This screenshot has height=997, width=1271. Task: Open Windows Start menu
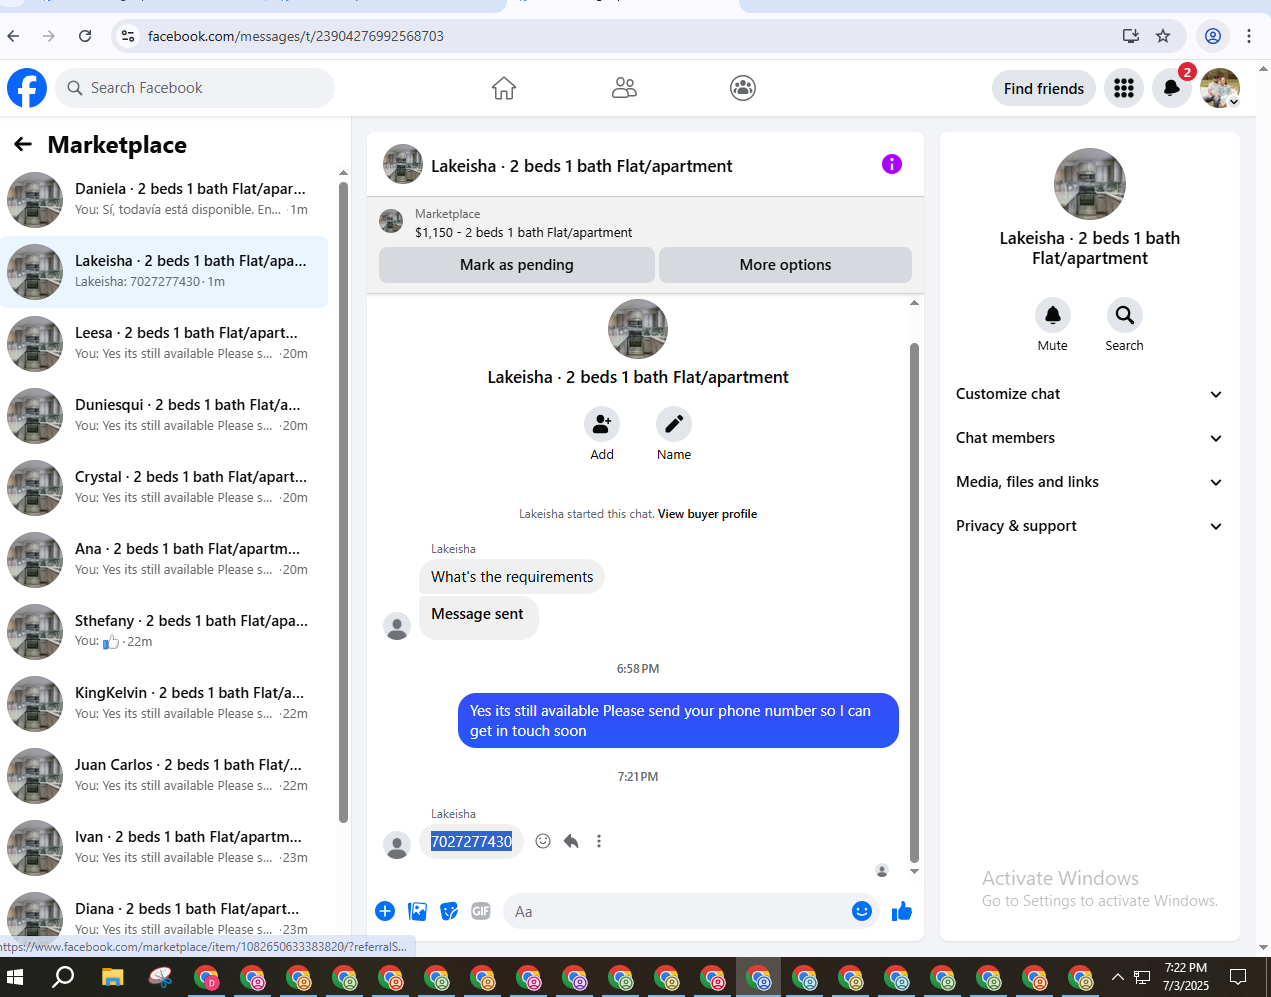coord(15,977)
